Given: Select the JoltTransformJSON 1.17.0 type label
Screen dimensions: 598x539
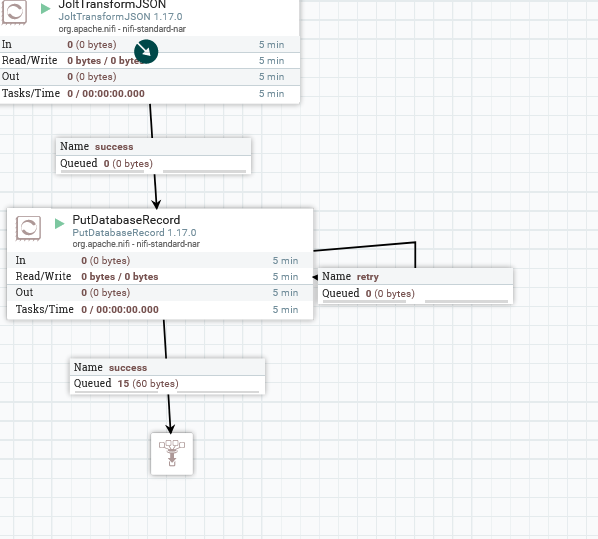Looking at the screenshot, I should click(120, 17).
